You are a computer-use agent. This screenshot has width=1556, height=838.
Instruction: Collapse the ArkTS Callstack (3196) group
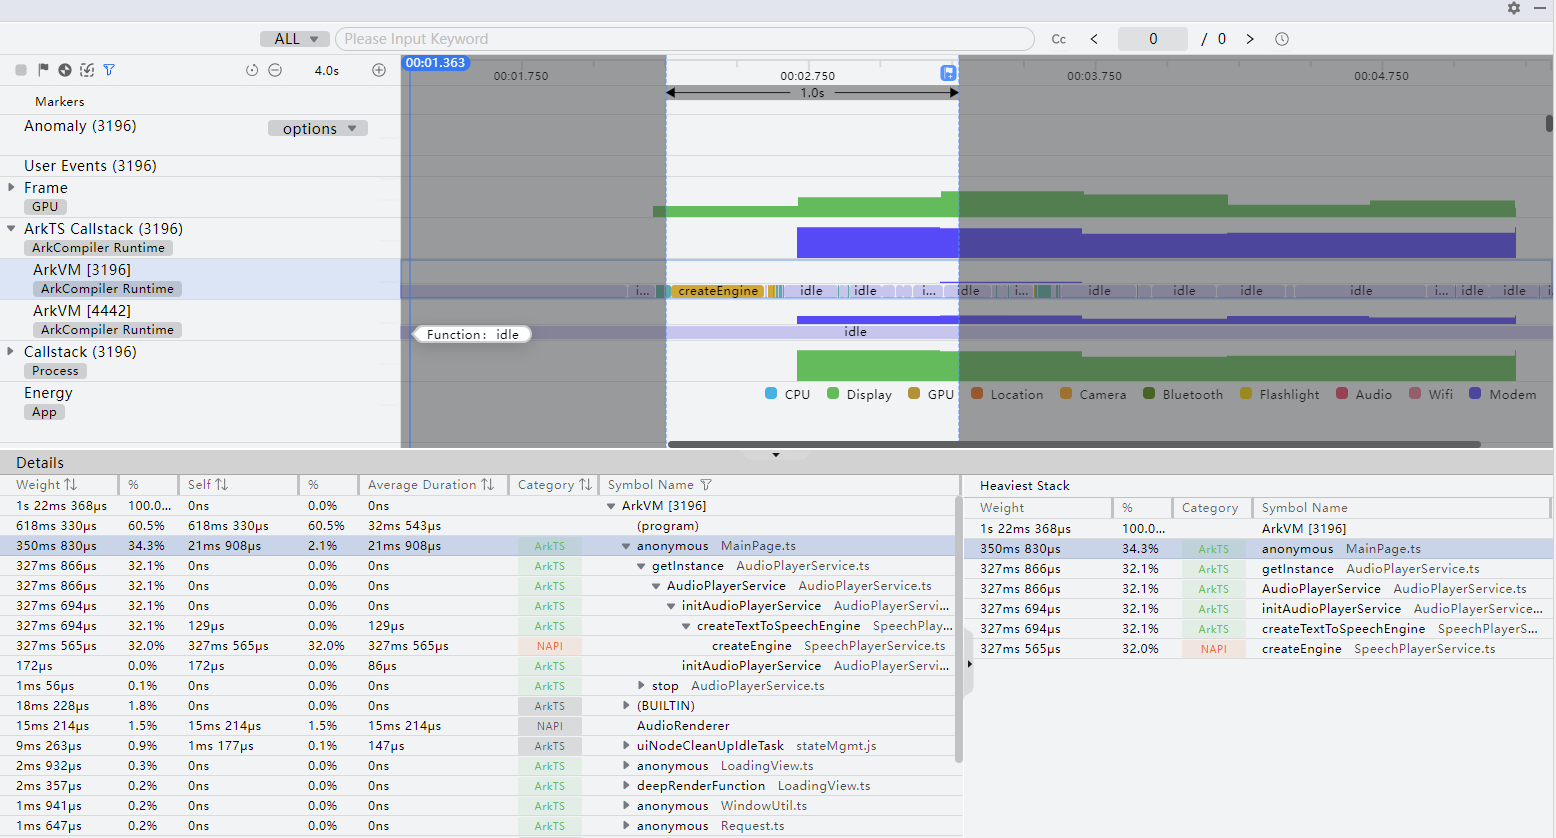click(11, 228)
